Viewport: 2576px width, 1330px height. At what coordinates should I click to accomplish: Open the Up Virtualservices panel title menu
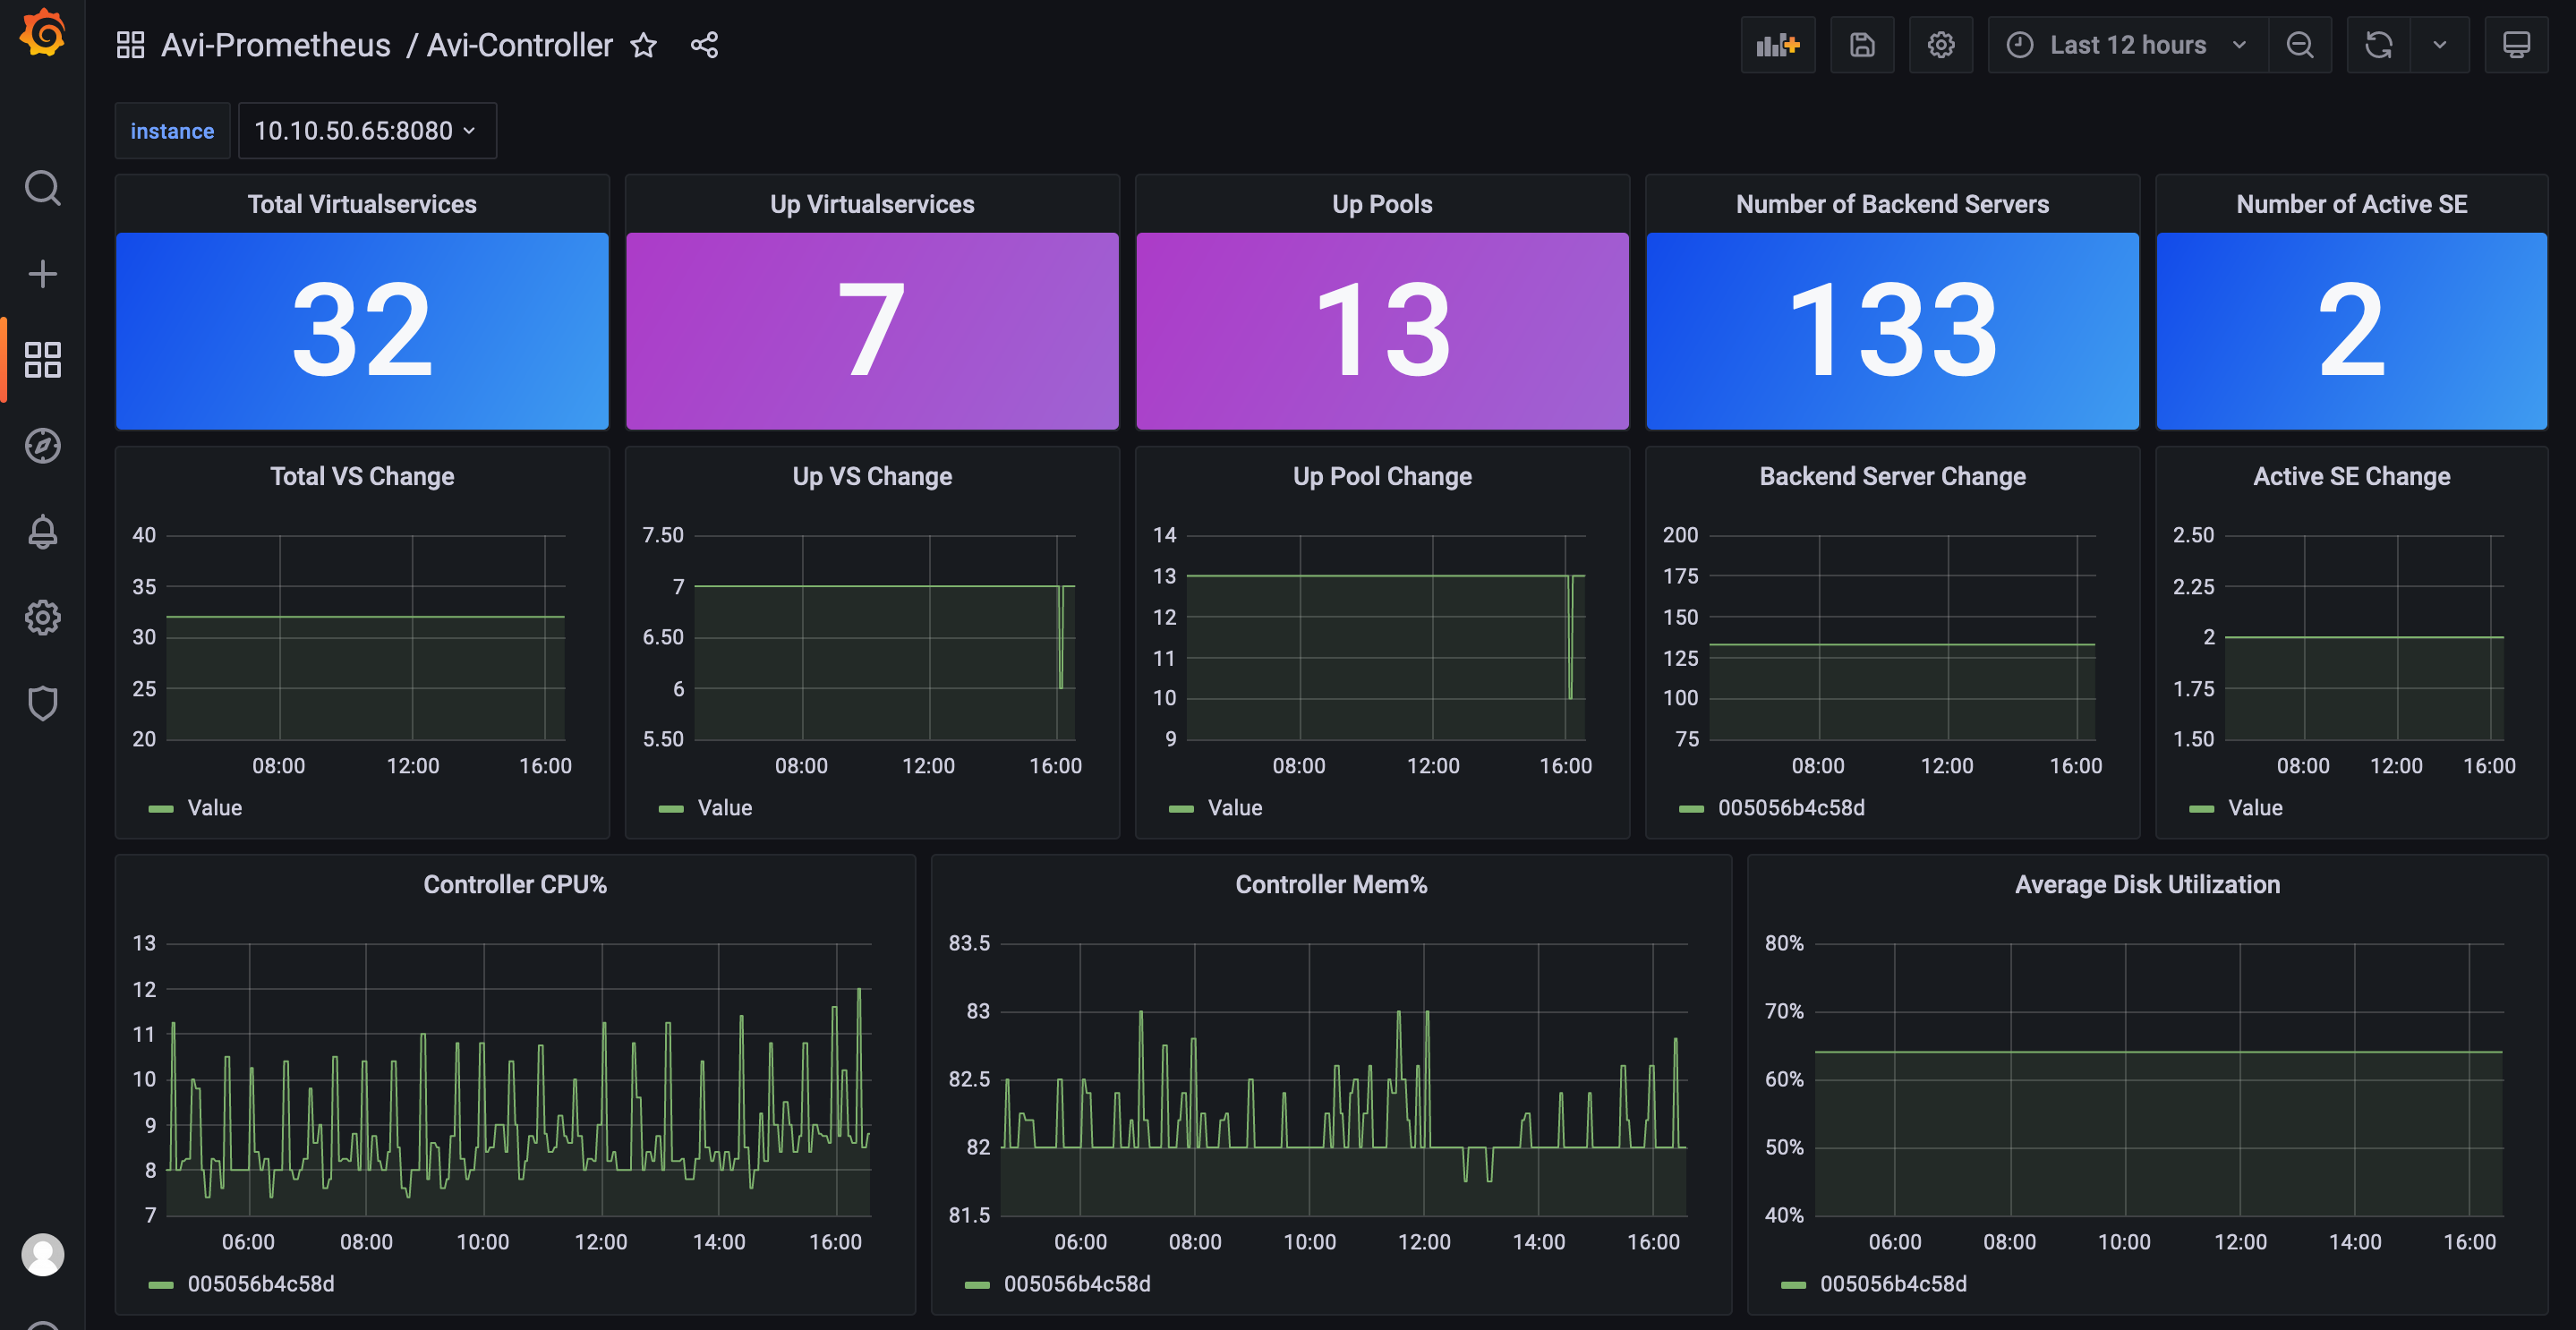pyautogui.click(x=872, y=204)
